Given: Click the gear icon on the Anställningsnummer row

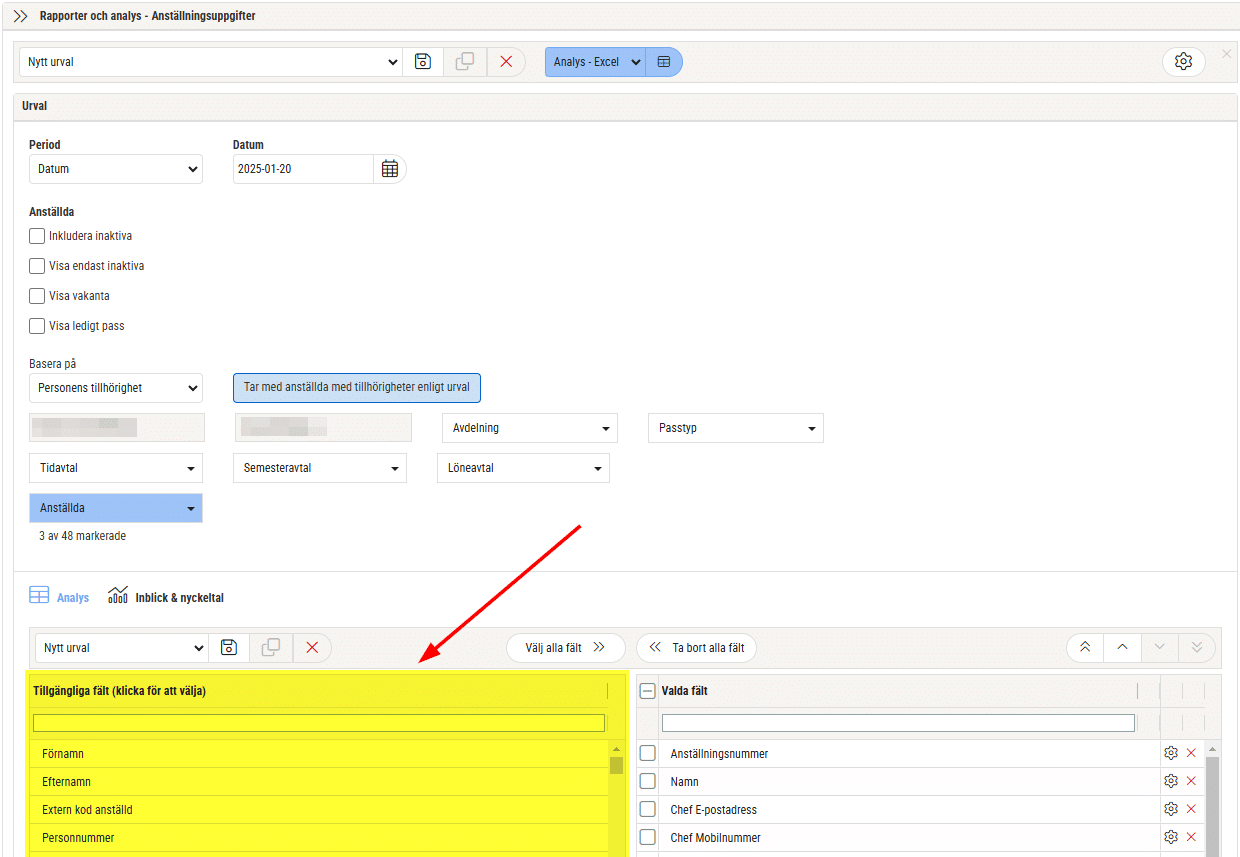Looking at the screenshot, I should tap(1171, 753).
